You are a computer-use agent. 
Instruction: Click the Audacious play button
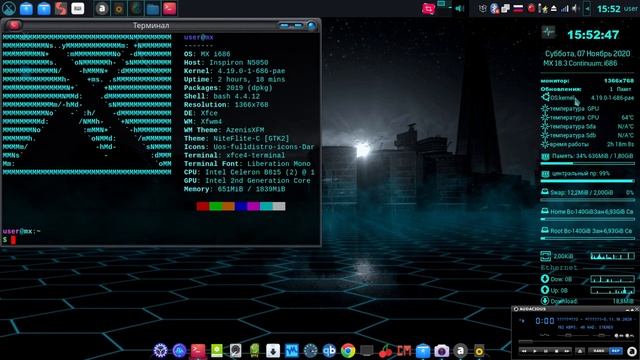[535, 351]
